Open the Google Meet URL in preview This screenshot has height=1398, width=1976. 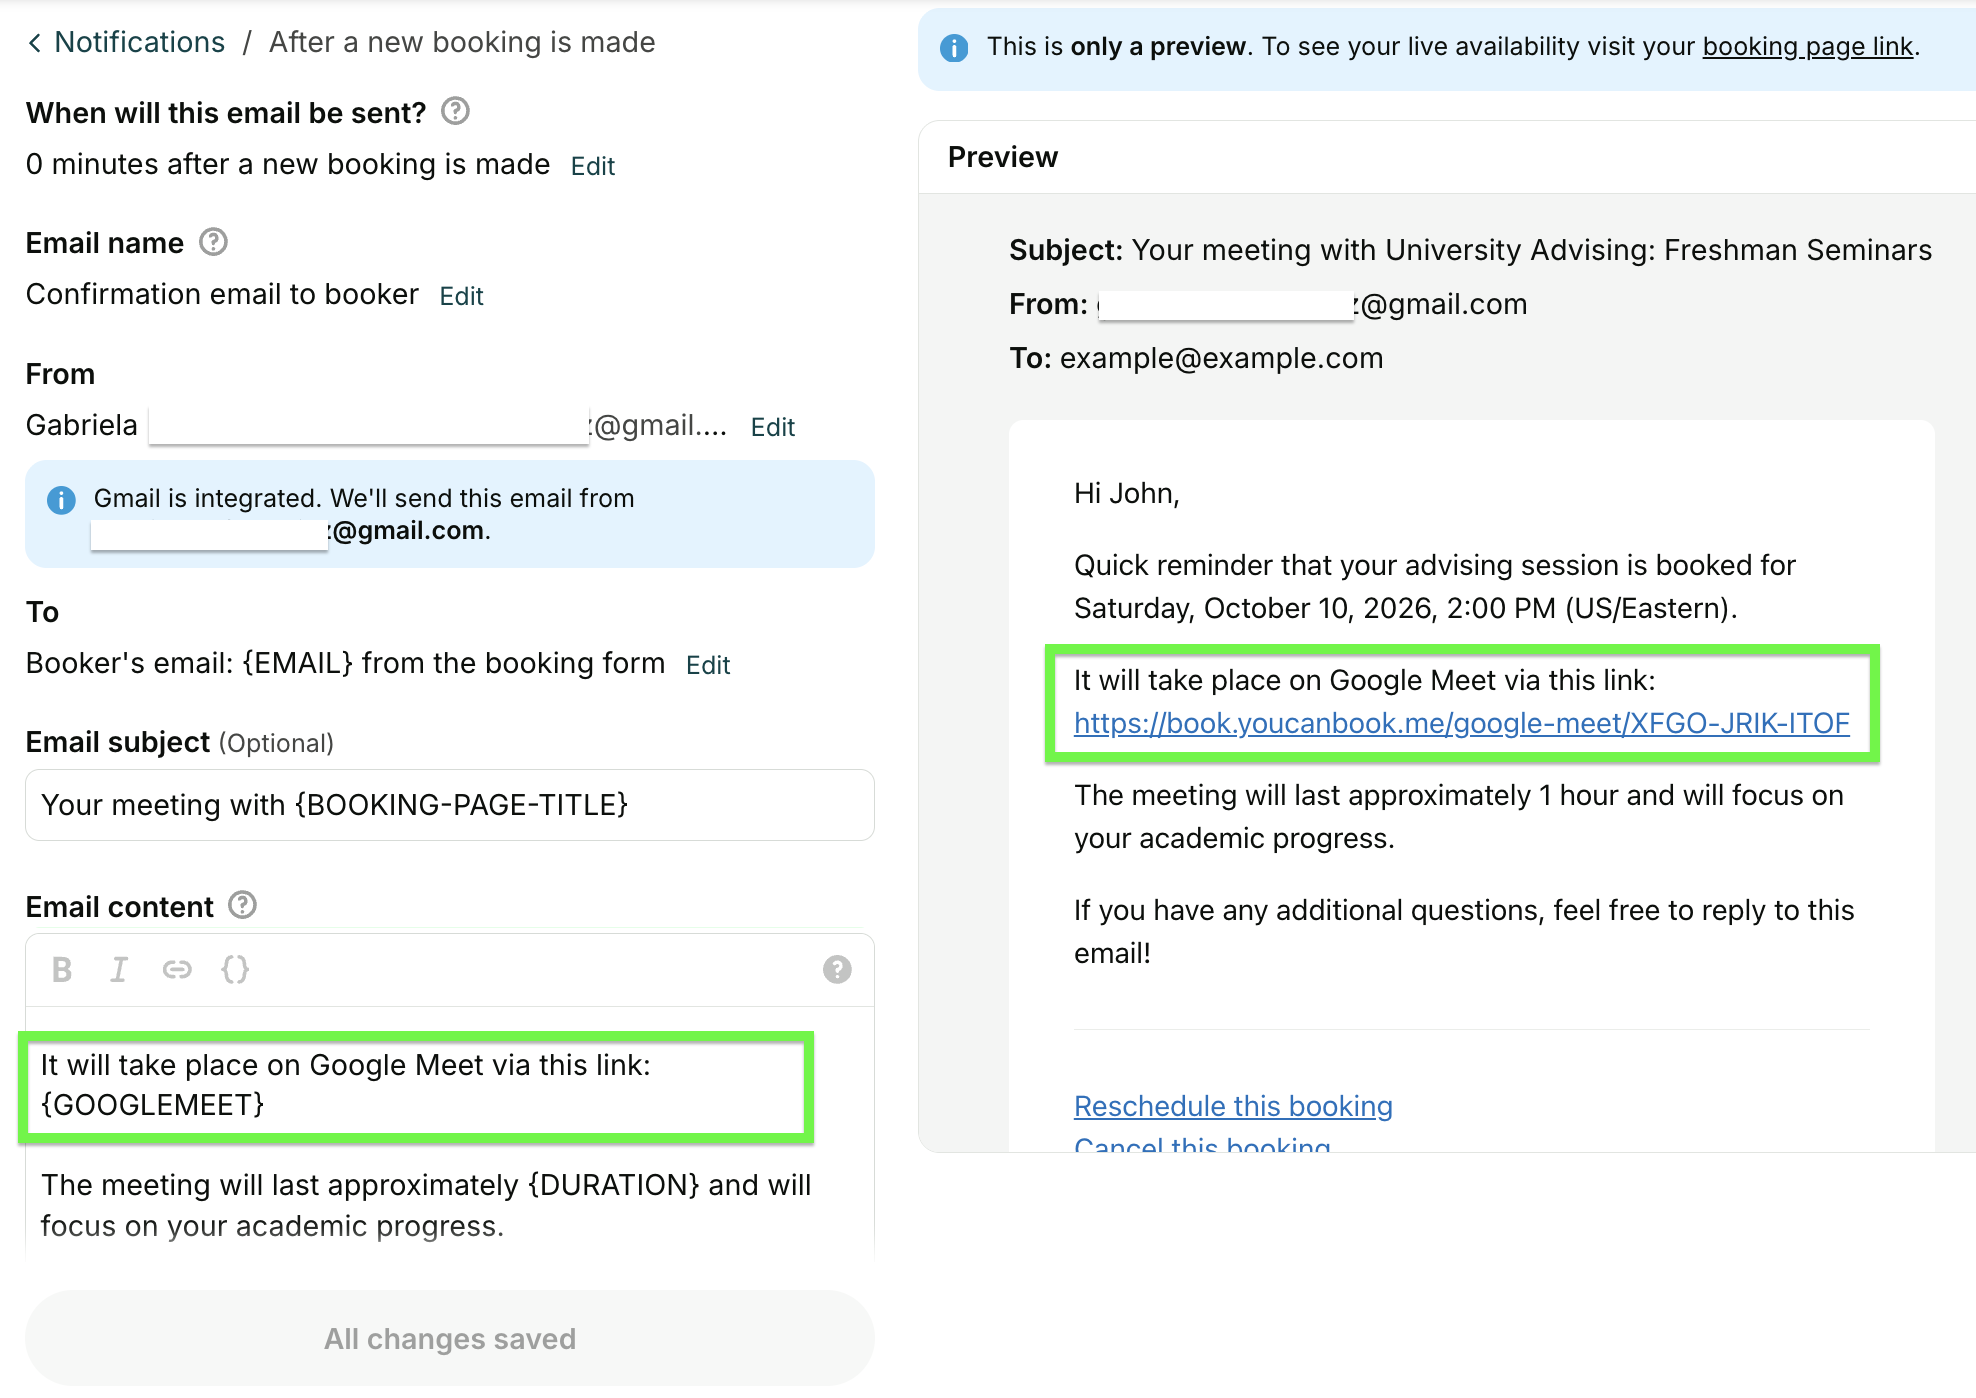point(1461,723)
